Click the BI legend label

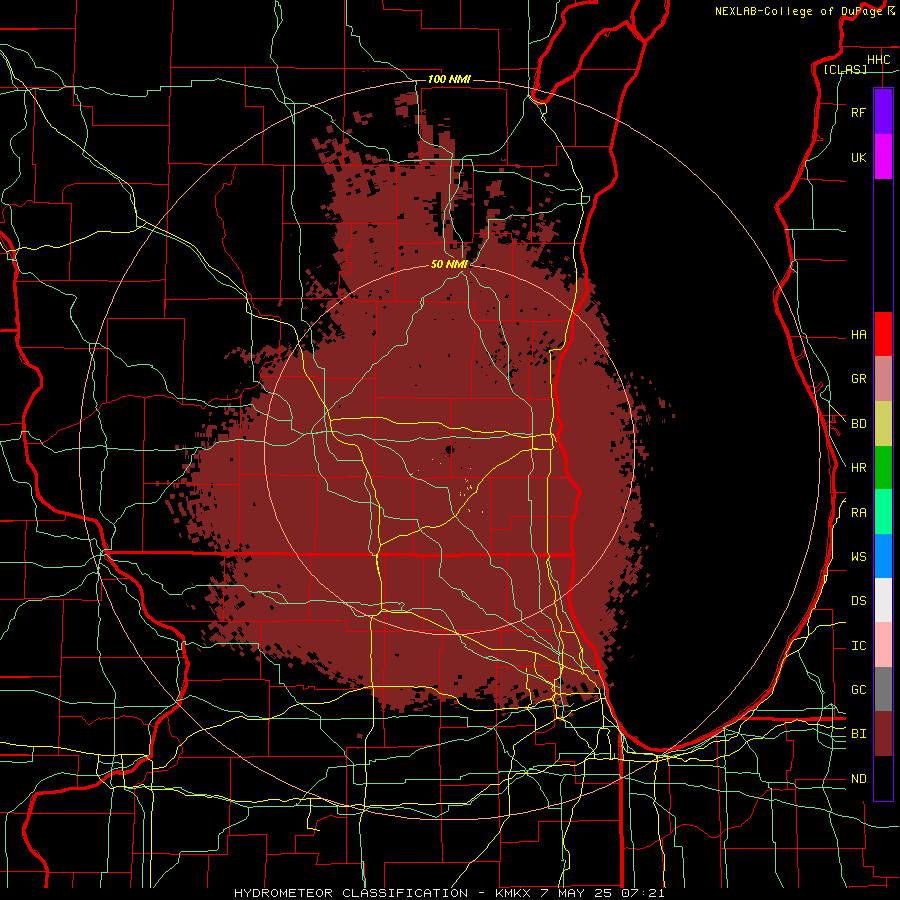(858, 734)
